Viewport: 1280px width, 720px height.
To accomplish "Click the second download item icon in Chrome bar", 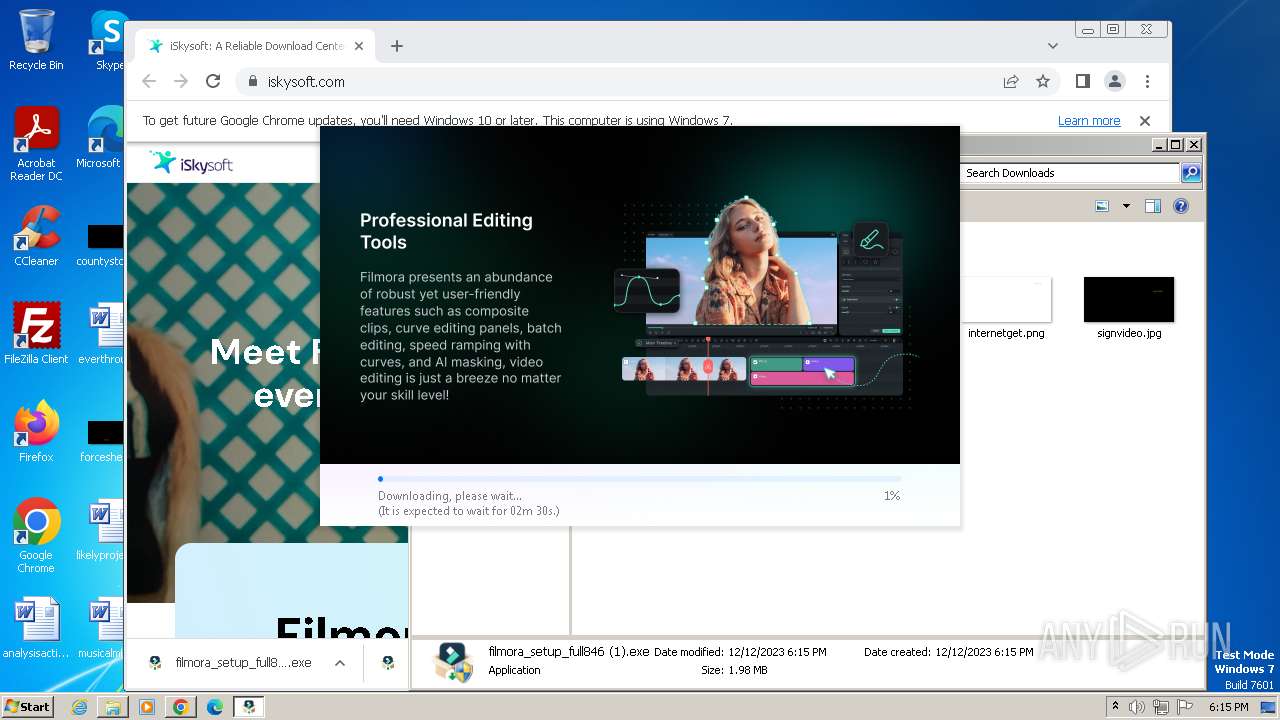I will pyautogui.click(x=388, y=663).
